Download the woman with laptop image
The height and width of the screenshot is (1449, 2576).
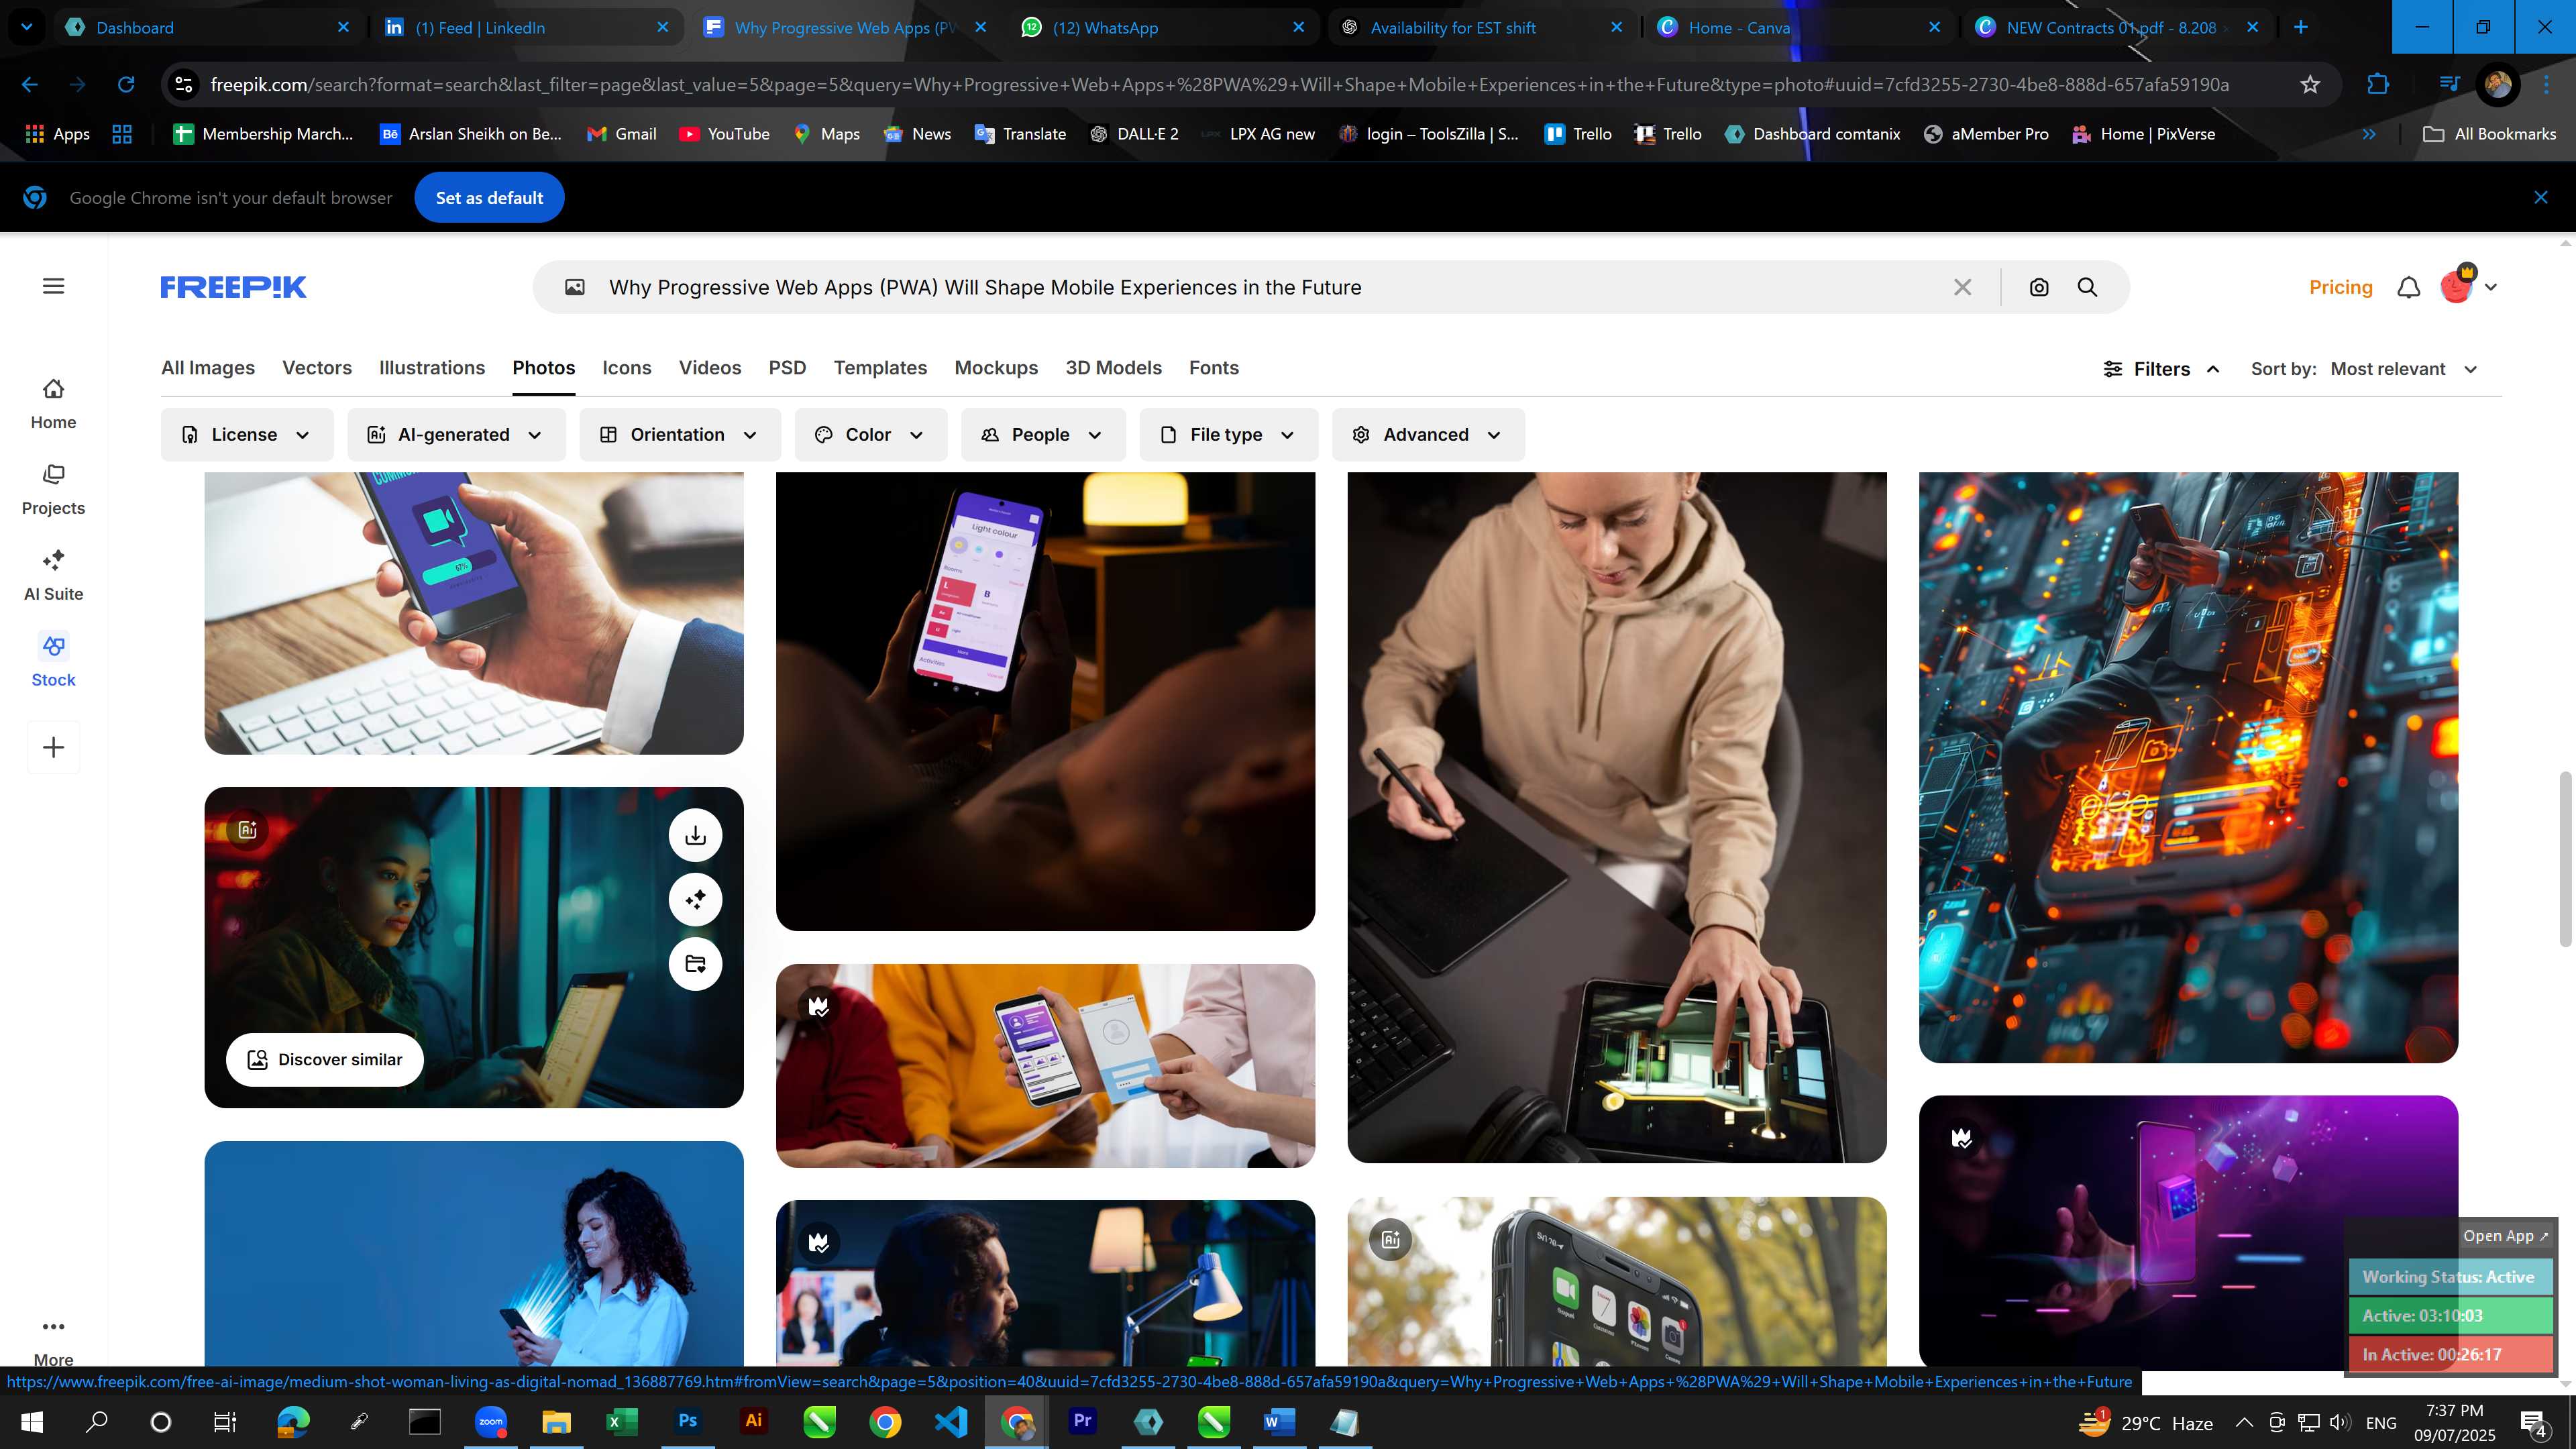click(695, 835)
